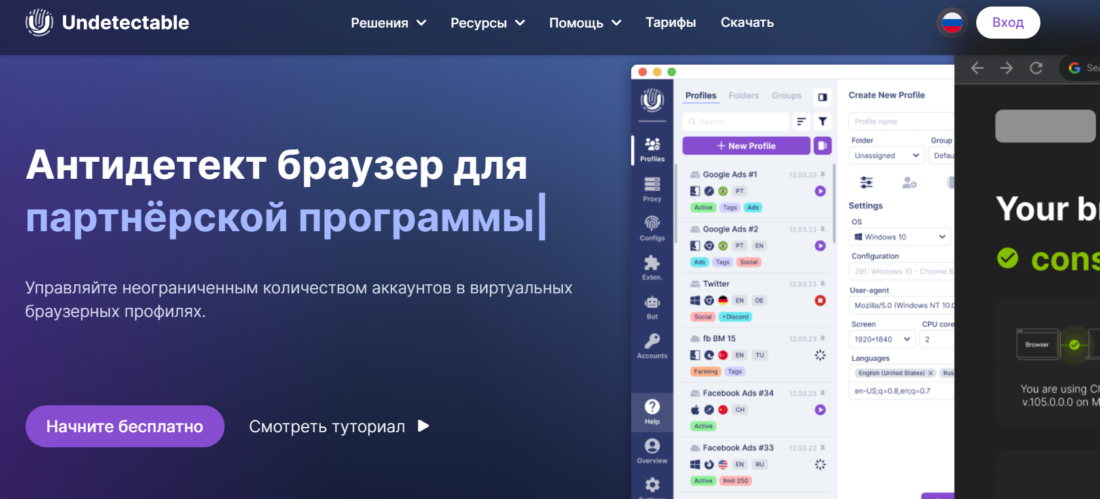The width and height of the screenshot is (1100, 499).
Task: Open the OS dropdown showing Windows 10
Action: pyautogui.click(x=899, y=237)
